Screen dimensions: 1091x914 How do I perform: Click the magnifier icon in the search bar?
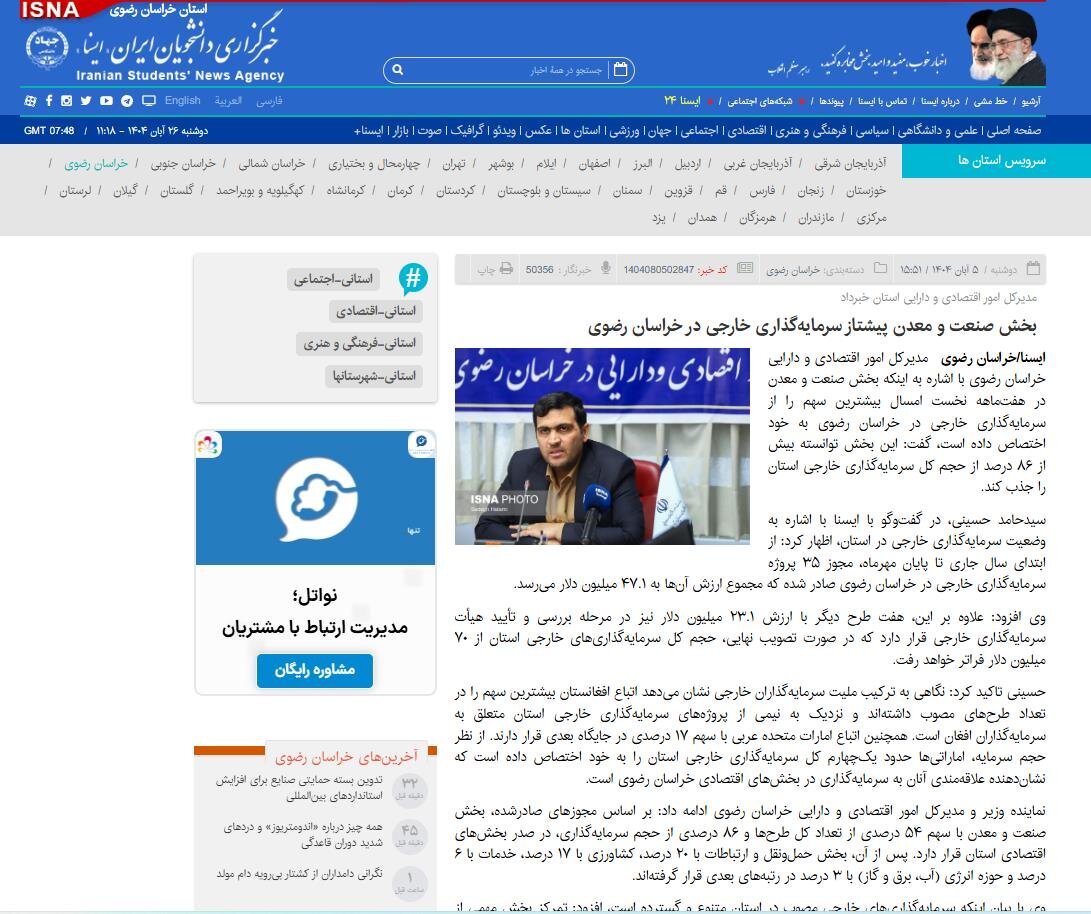click(x=397, y=70)
